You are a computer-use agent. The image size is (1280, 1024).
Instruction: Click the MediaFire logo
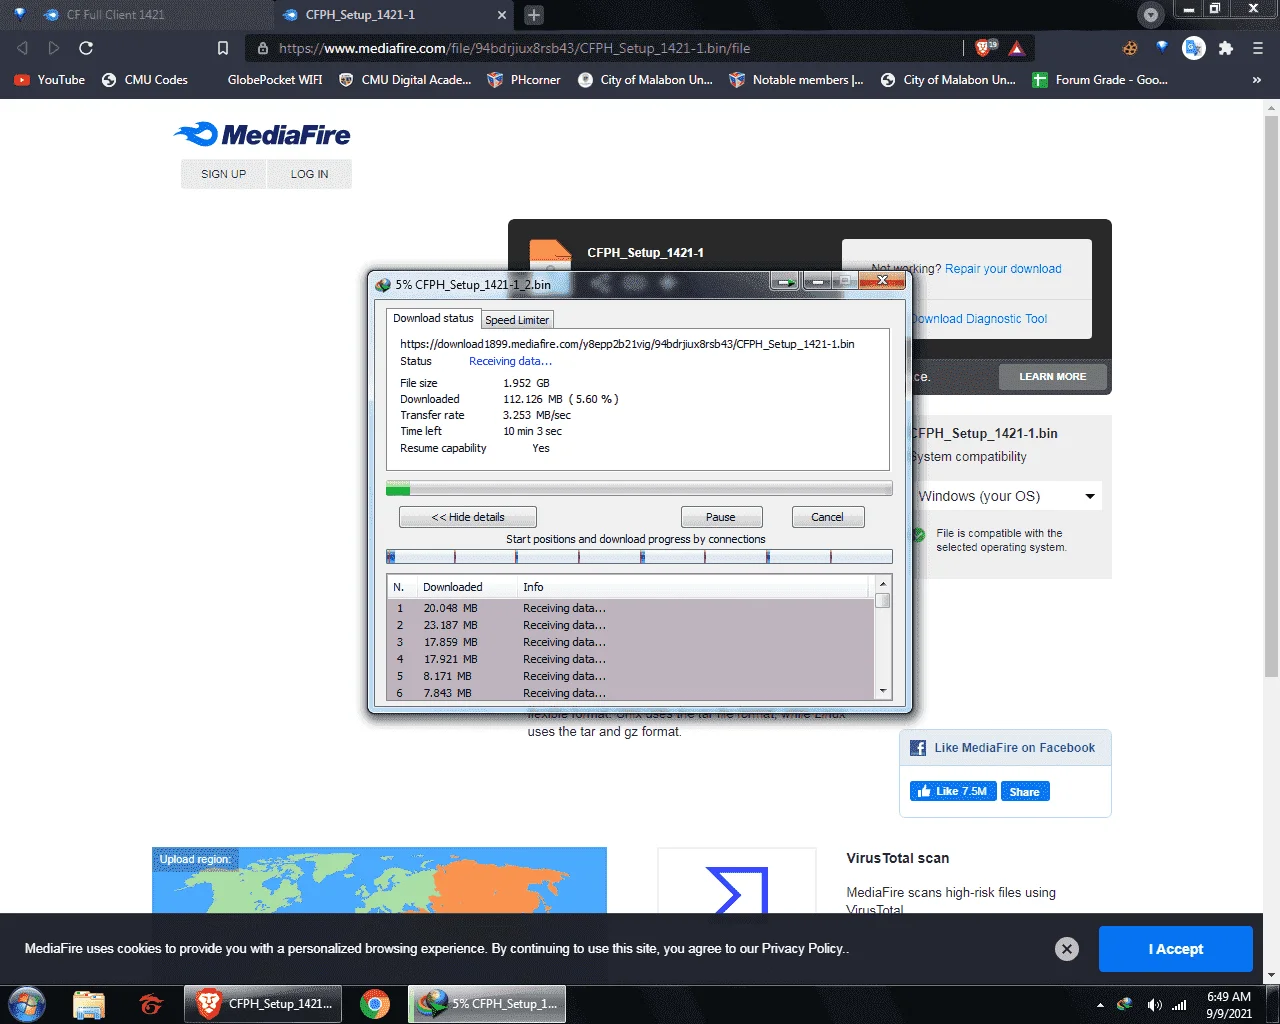262,135
